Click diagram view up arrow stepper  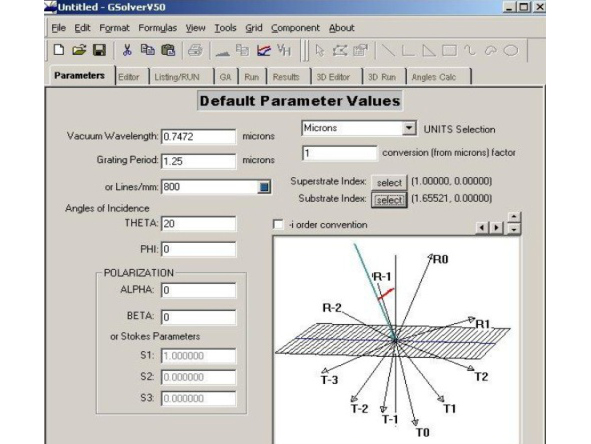click(514, 217)
